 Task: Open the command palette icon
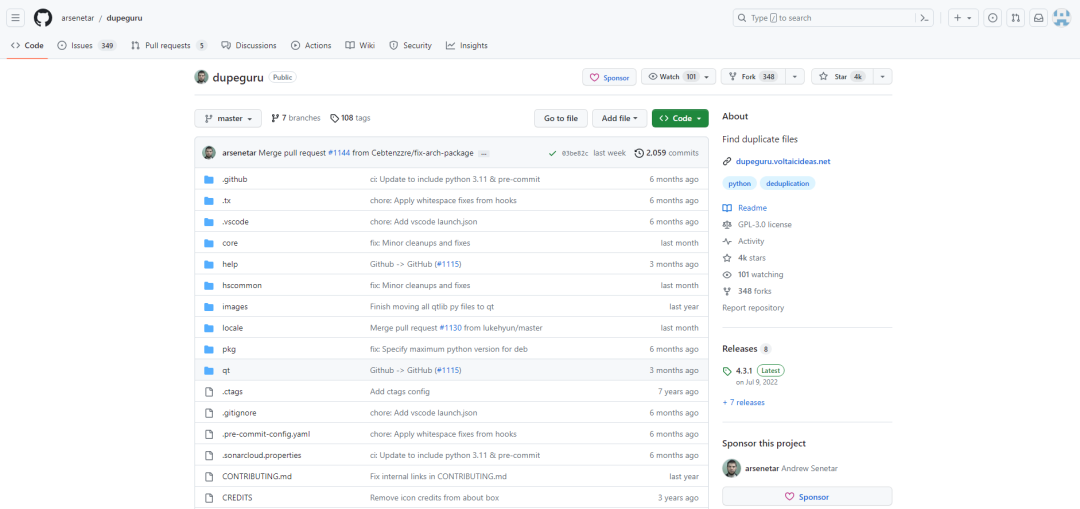(x=926, y=18)
